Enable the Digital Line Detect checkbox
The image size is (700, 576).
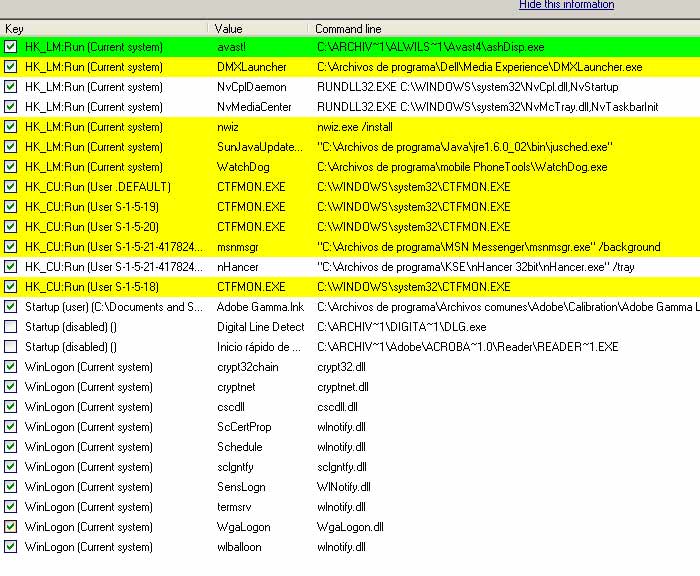[x=10, y=327]
